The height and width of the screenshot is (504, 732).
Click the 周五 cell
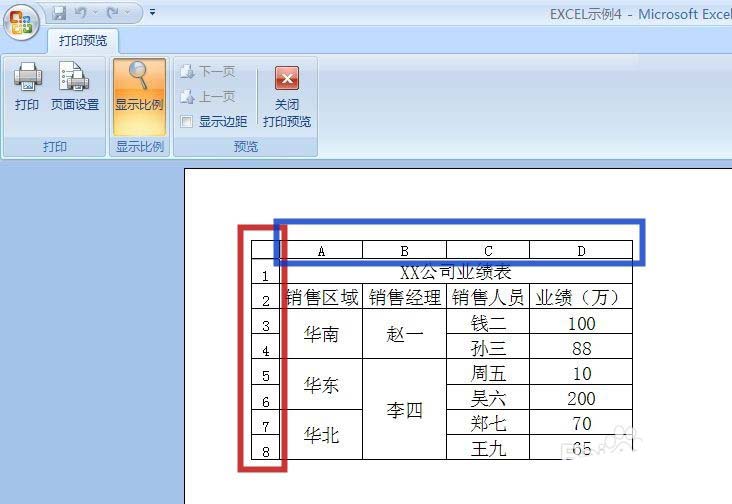488,372
